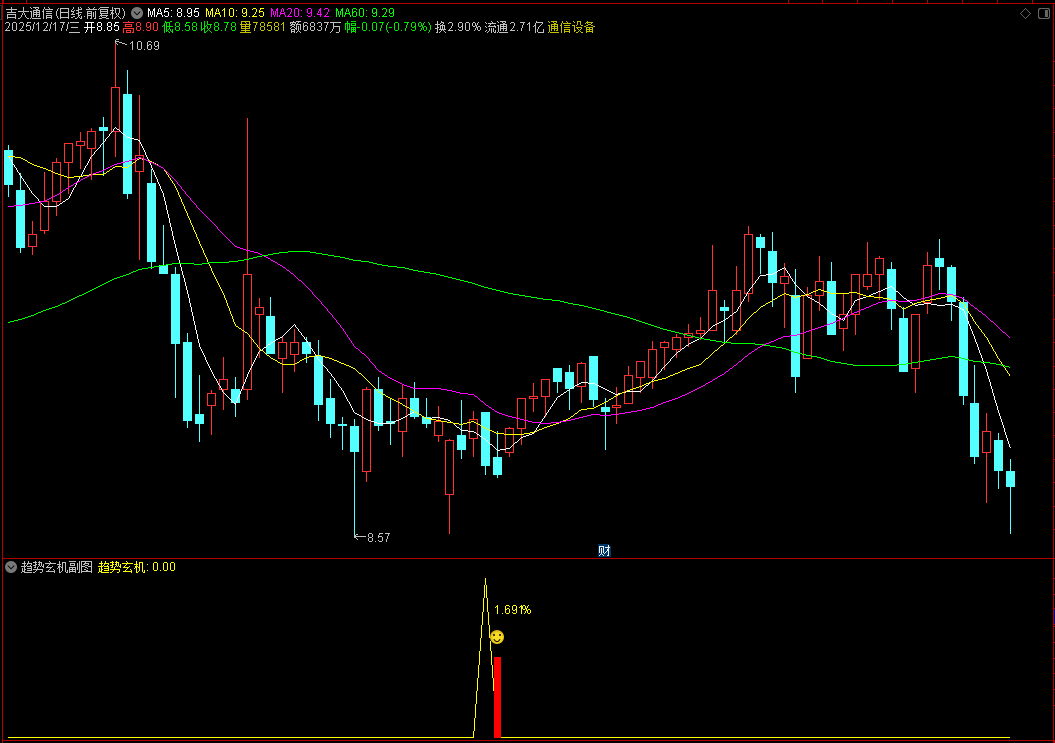Click the opening price 开8.85
The width and height of the screenshot is (1055, 743).
(x=102, y=28)
